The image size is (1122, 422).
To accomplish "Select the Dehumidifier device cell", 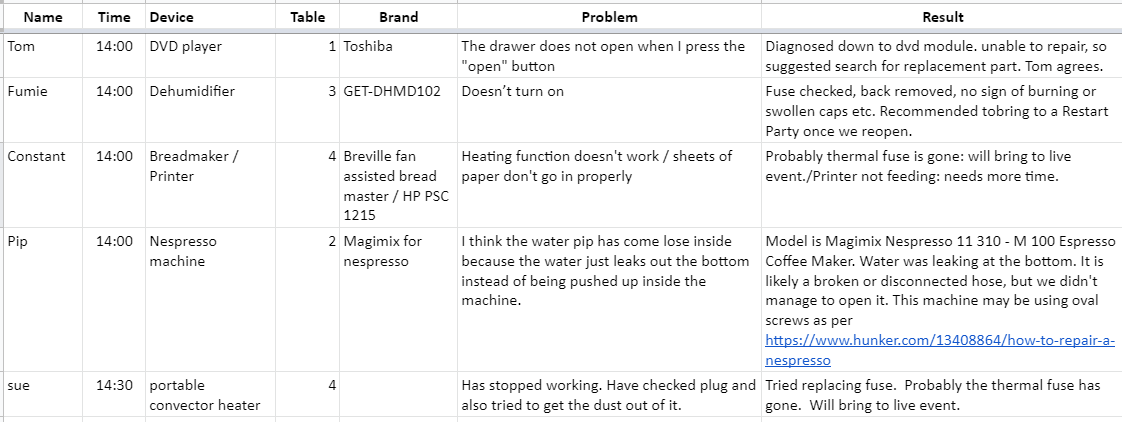I will 210,110.
